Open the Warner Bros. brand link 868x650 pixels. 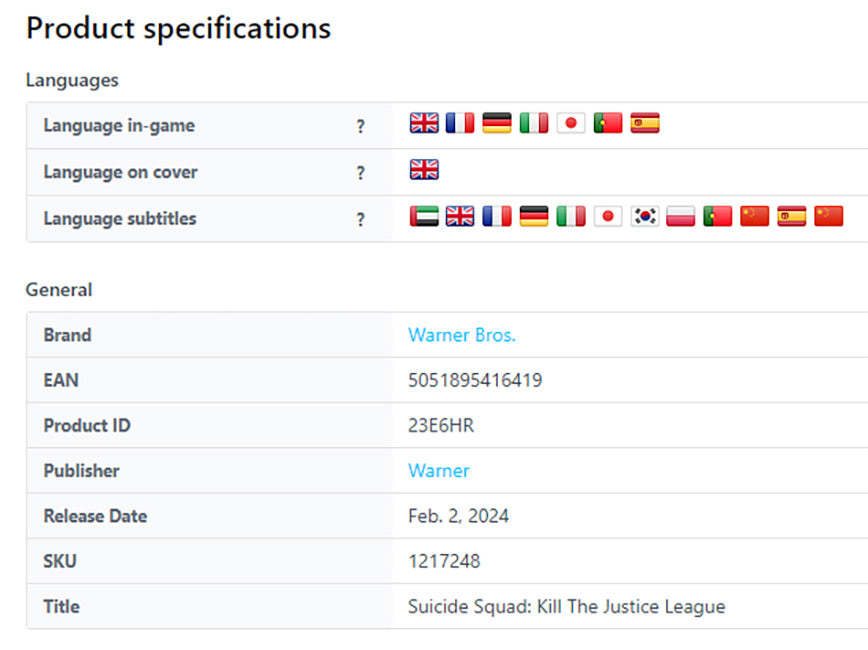click(x=461, y=335)
